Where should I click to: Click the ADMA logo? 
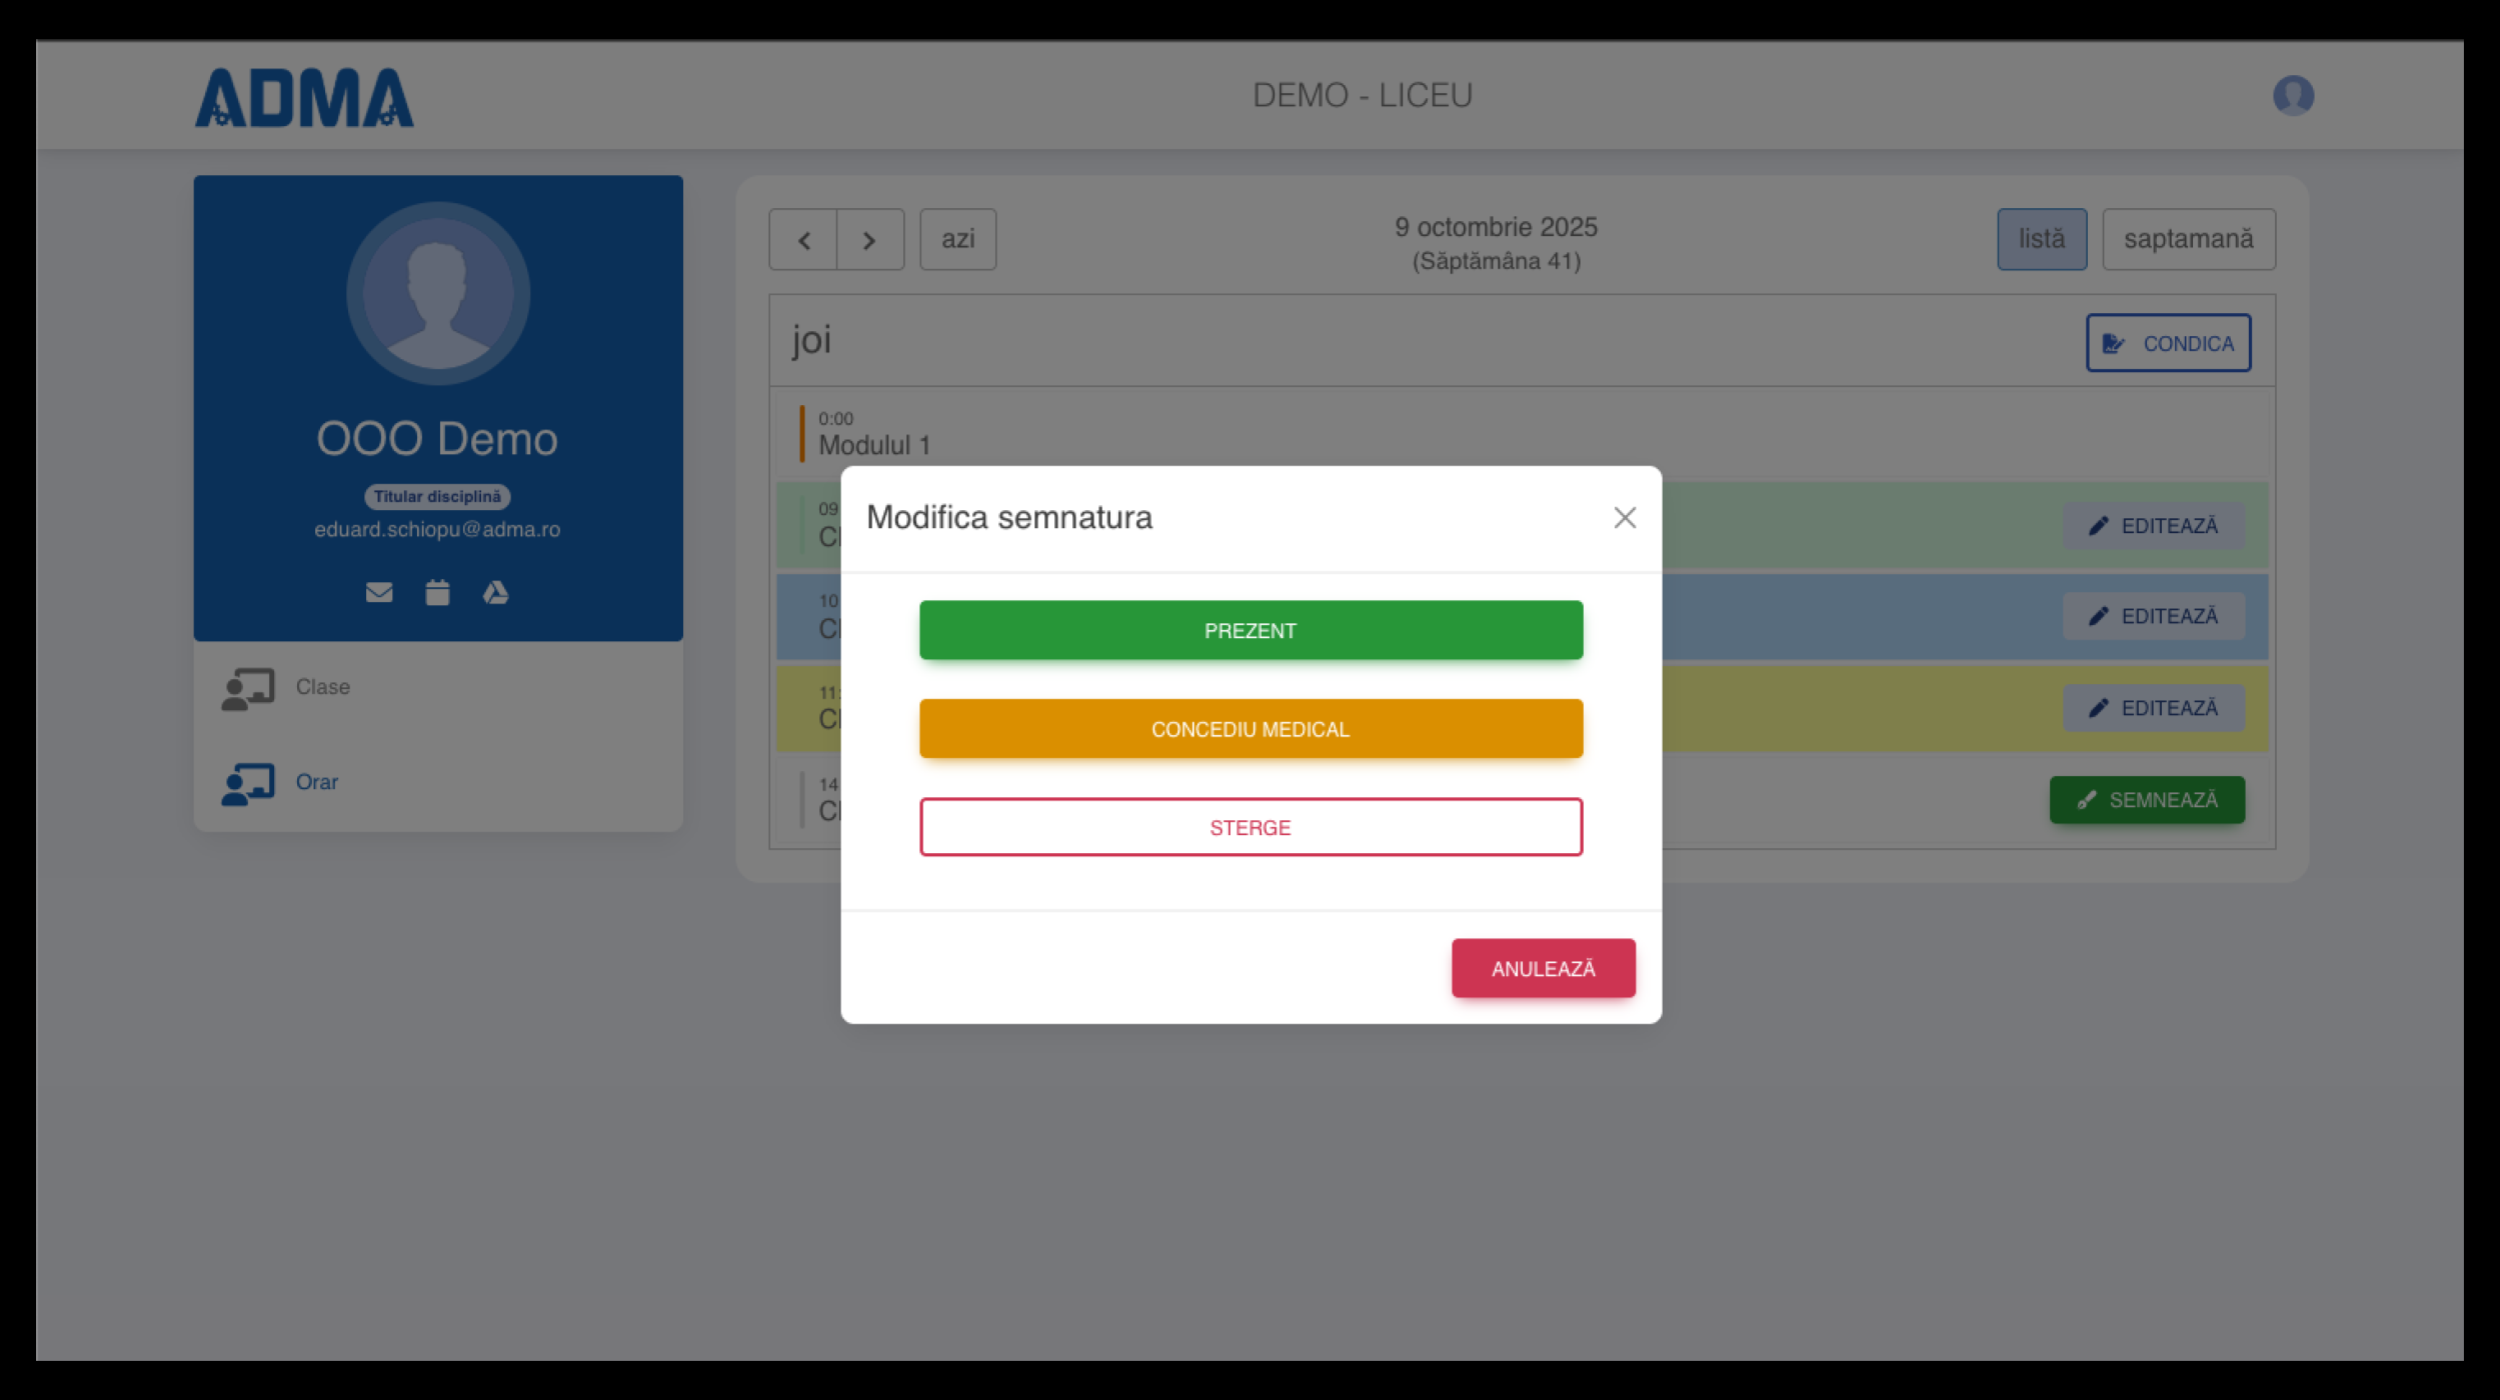click(304, 98)
